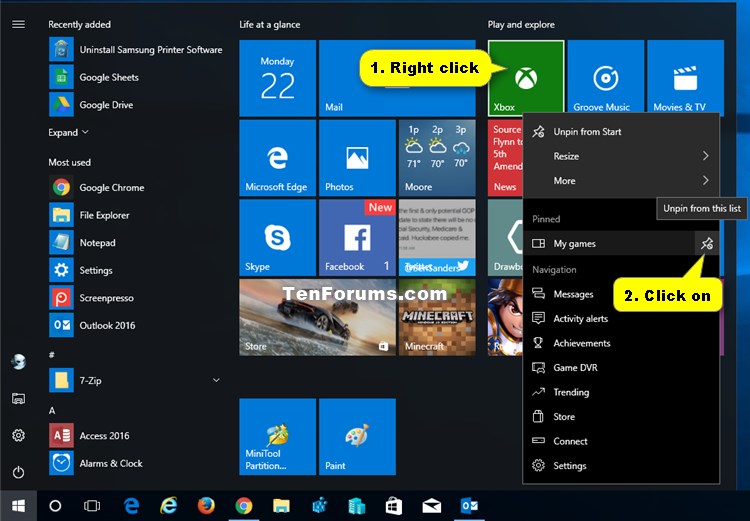The image size is (750, 521).
Task: Open Cortana circle on taskbar
Action: pyautogui.click(x=55, y=506)
